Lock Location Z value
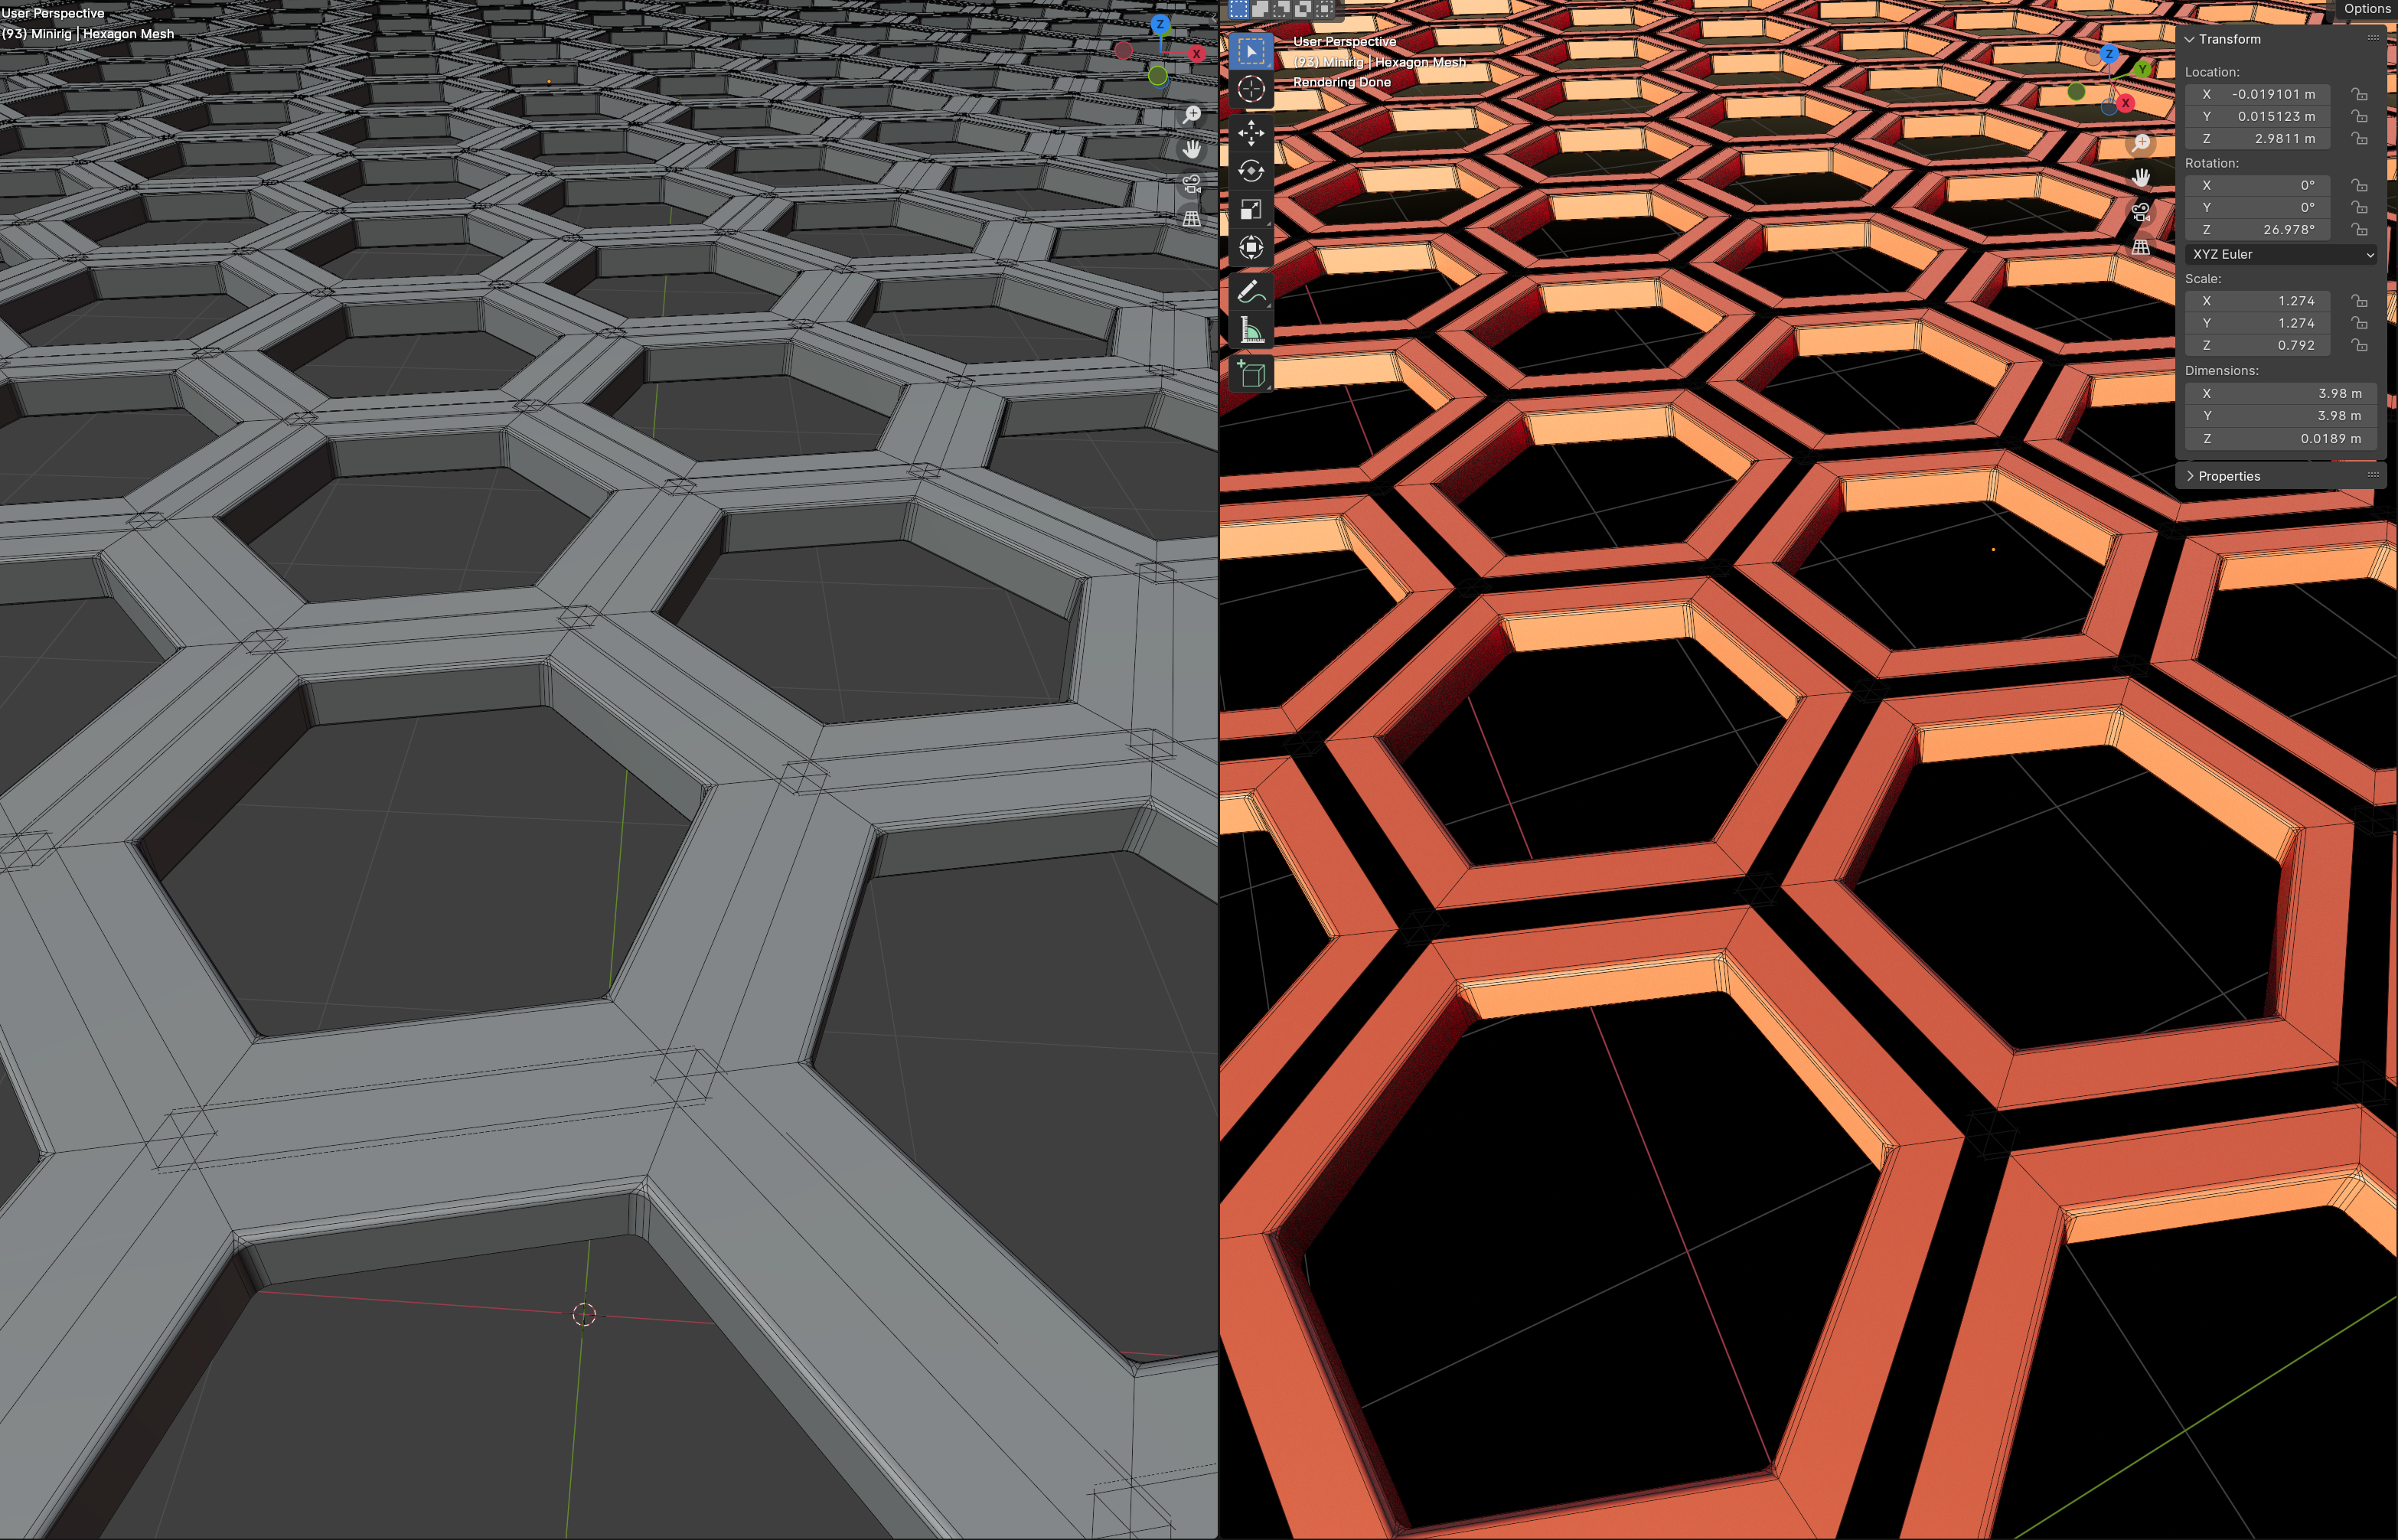The image size is (2398, 1540). (x=2359, y=139)
